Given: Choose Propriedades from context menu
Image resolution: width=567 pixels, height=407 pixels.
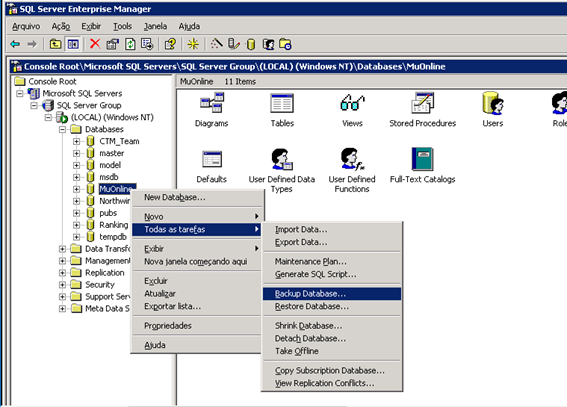Looking at the screenshot, I should pos(196,326).
